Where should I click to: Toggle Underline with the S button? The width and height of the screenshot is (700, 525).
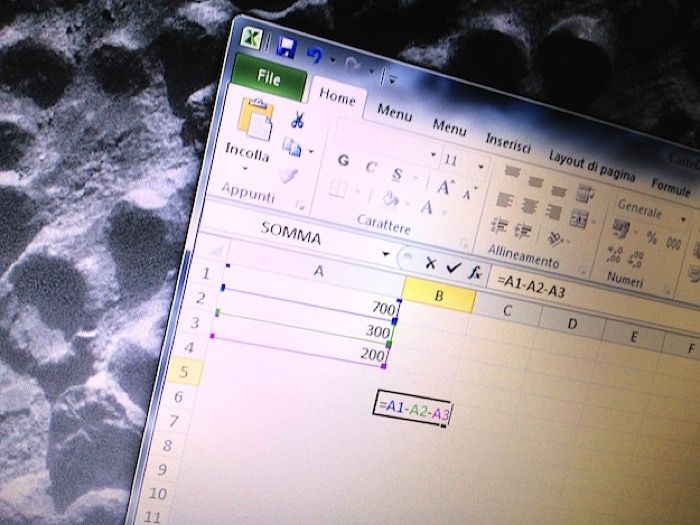coord(397,174)
